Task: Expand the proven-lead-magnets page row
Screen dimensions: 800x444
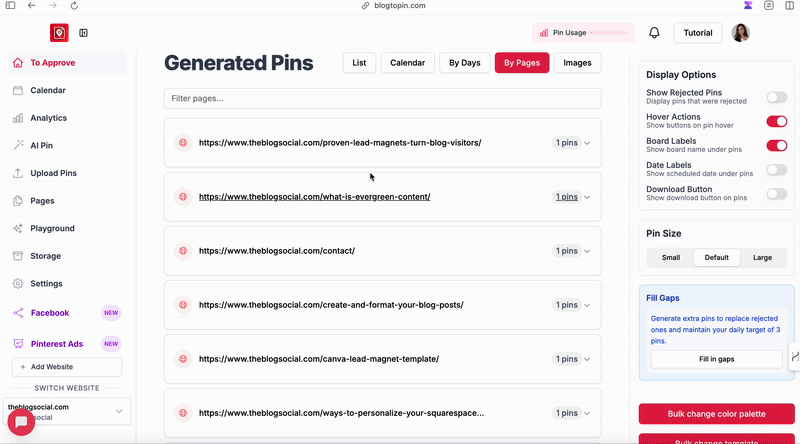Action: [587, 143]
